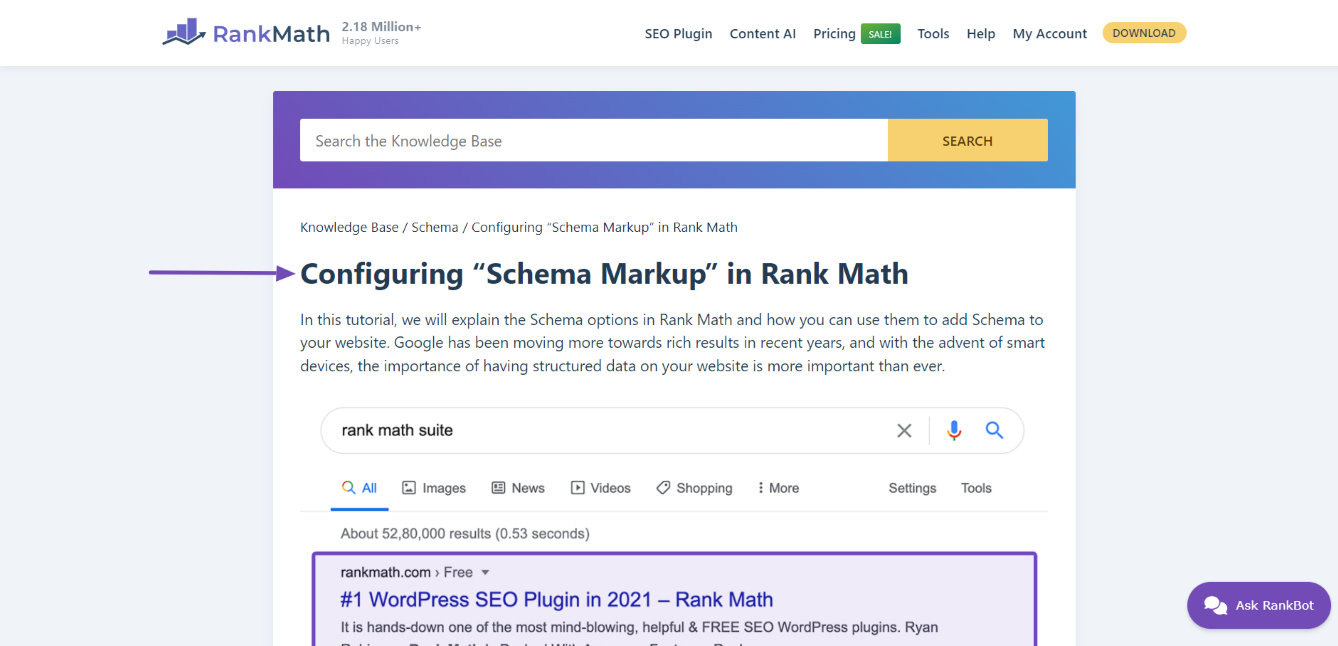The image size is (1338, 646).
Task: Open the Content AI menu
Action: pos(763,33)
